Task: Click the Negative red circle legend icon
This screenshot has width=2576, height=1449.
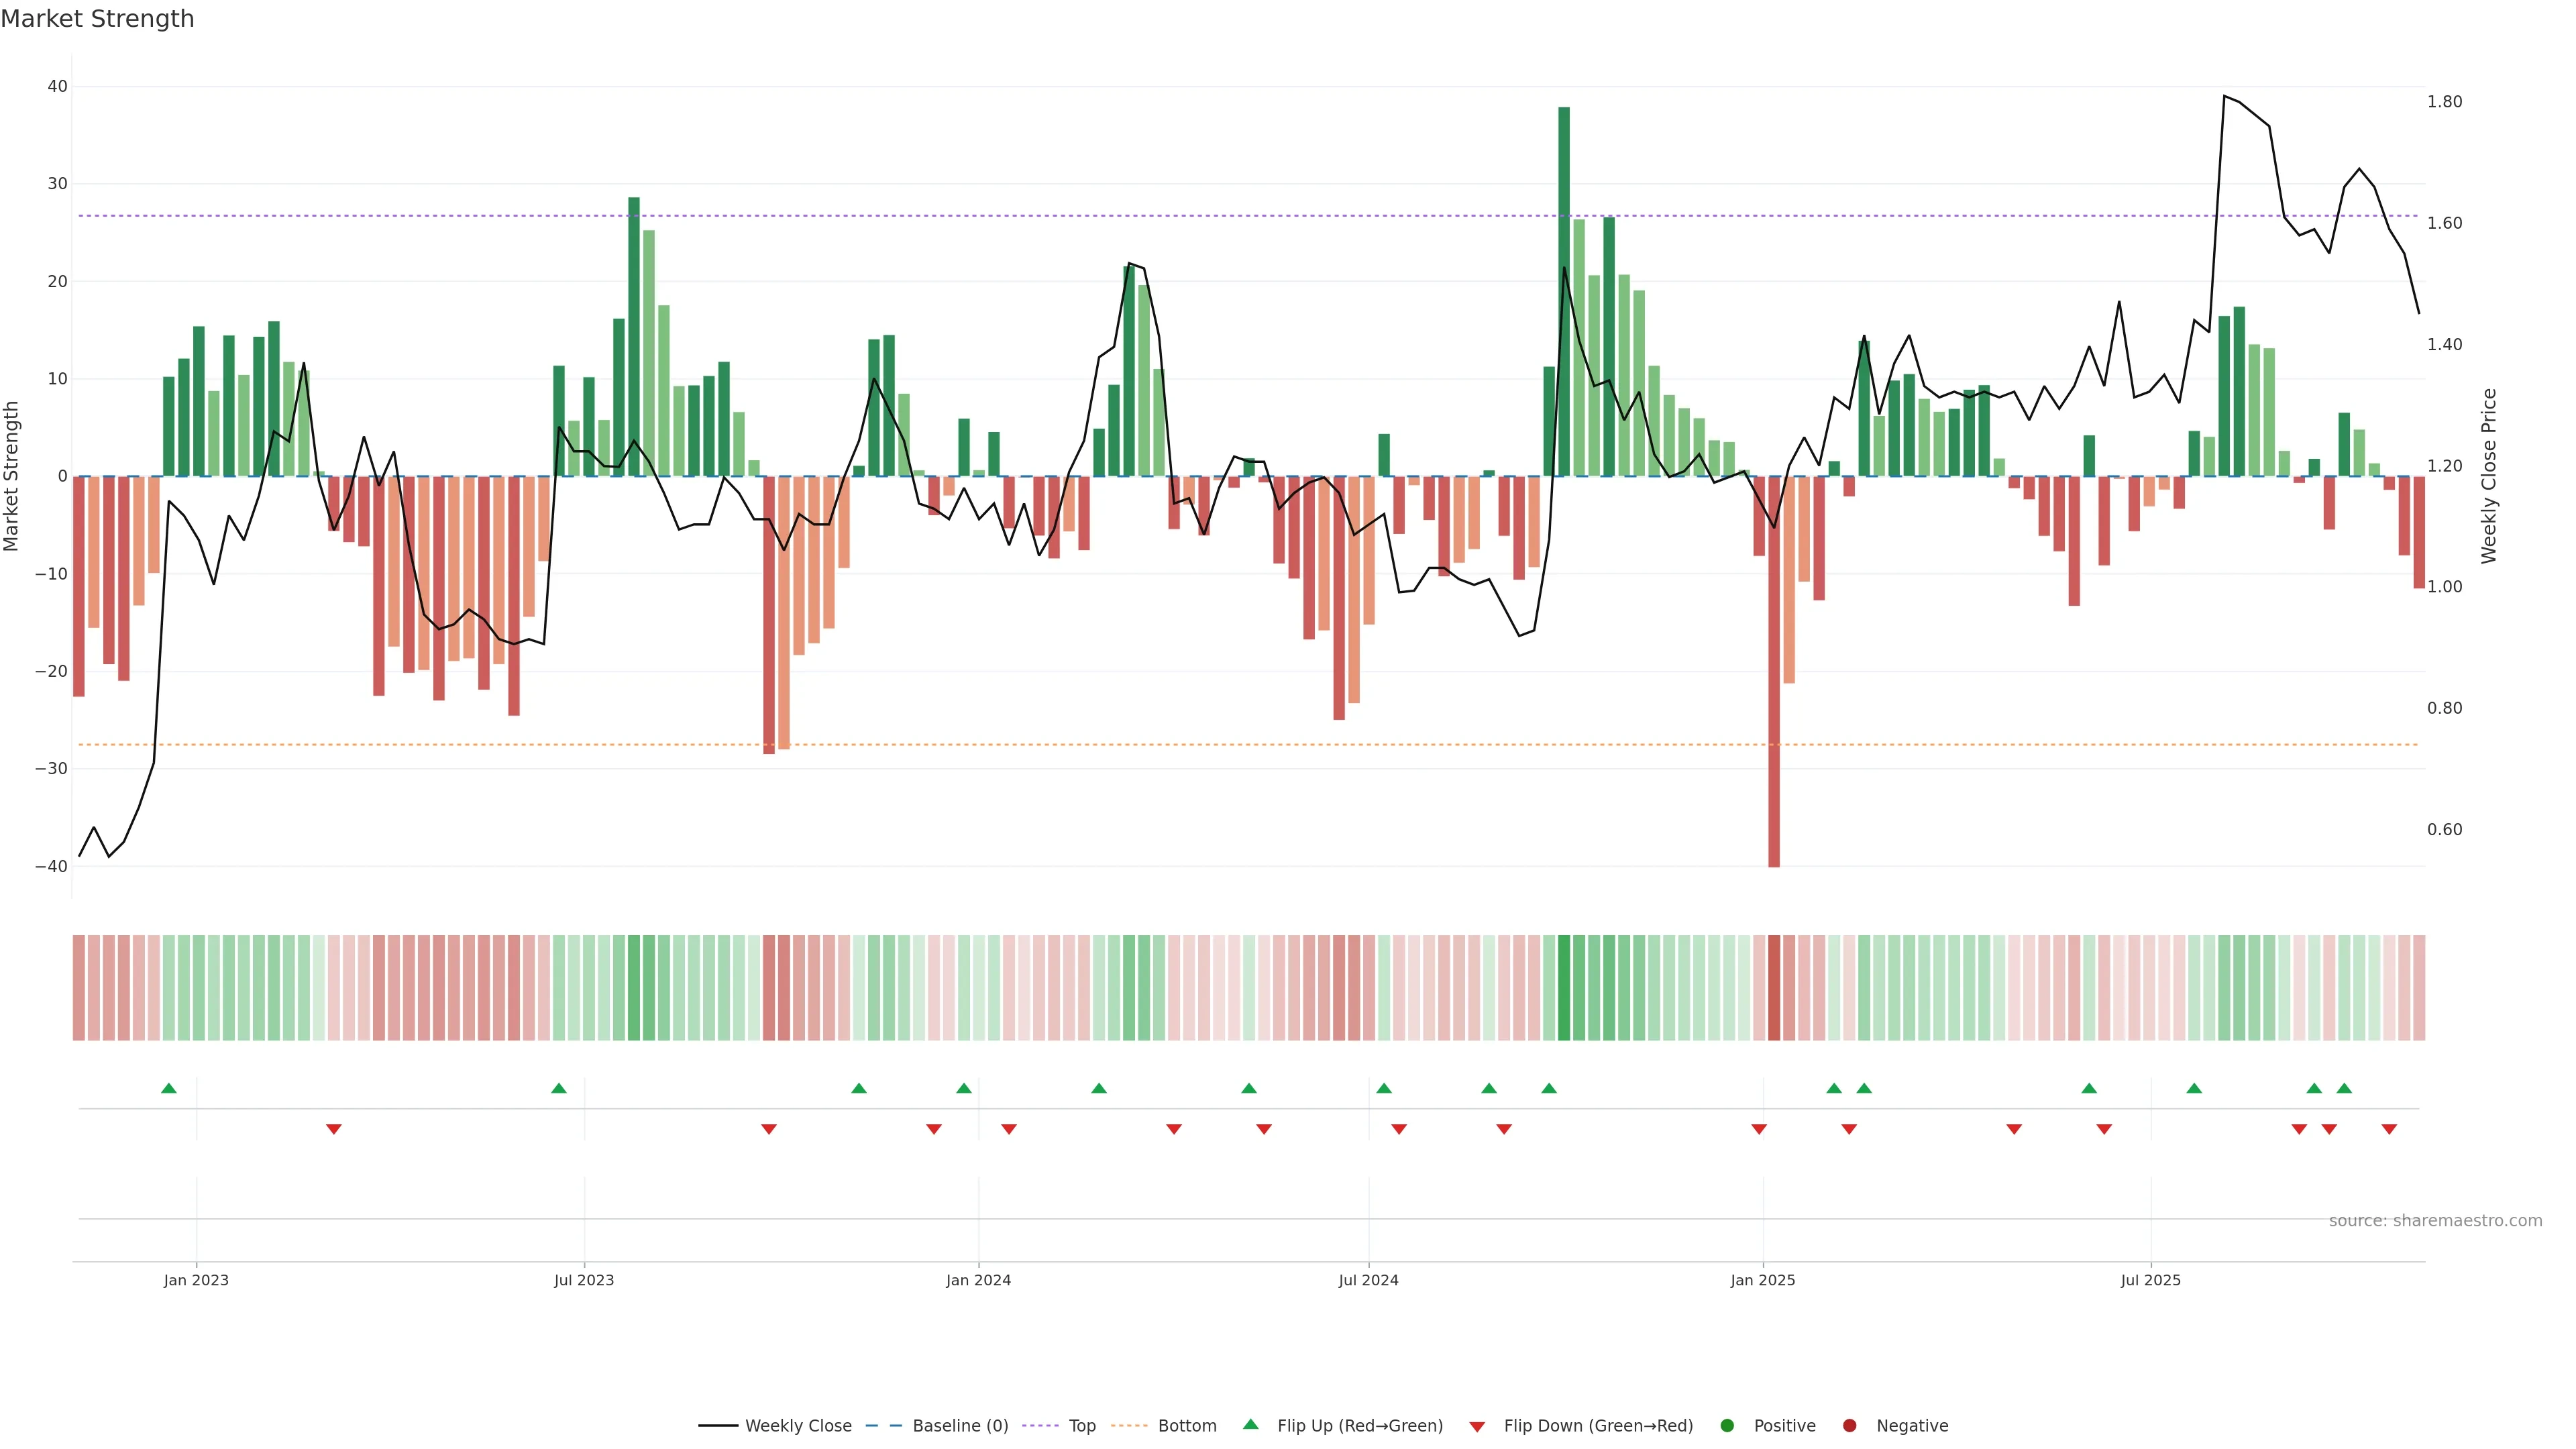Action: [x=1849, y=1426]
